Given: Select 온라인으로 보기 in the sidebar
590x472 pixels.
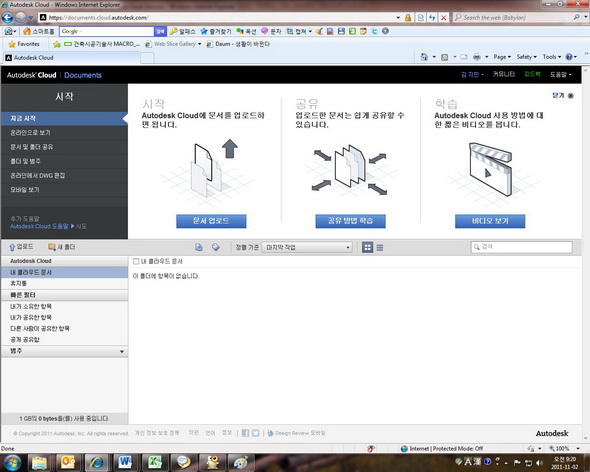Looking at the screenshot, I should [x=64, y=132].
